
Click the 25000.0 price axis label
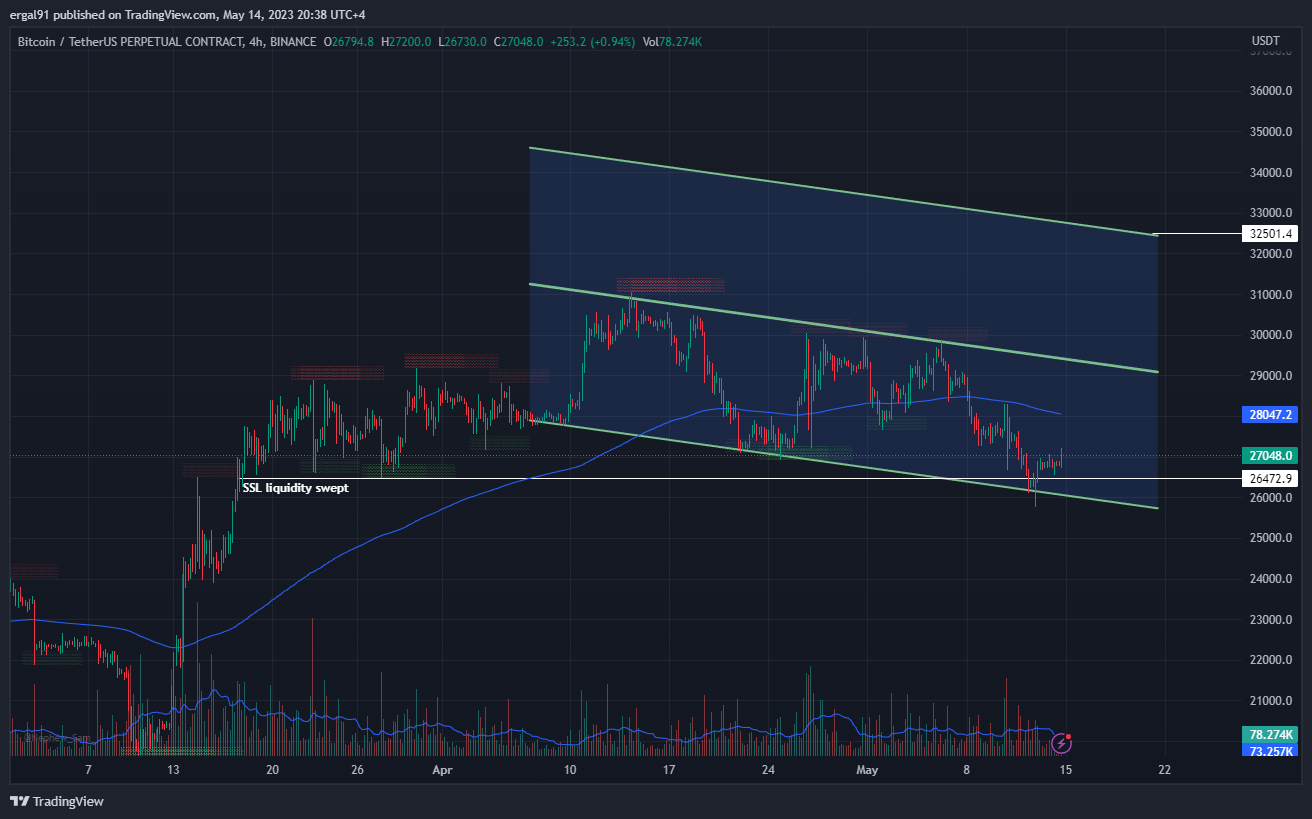click(x=1269, y=538)
